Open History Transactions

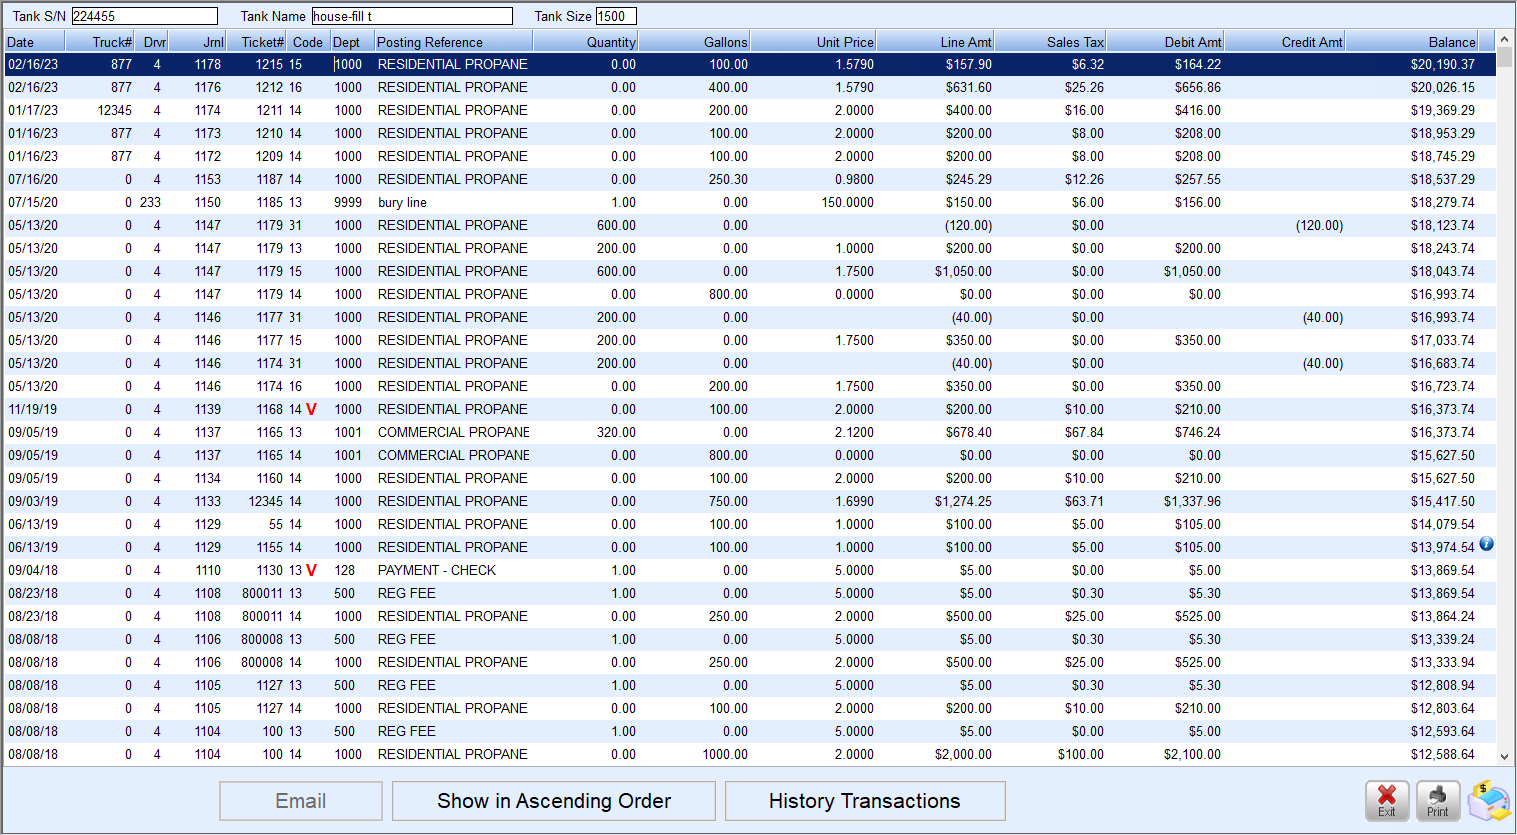(x=865, y=801)
